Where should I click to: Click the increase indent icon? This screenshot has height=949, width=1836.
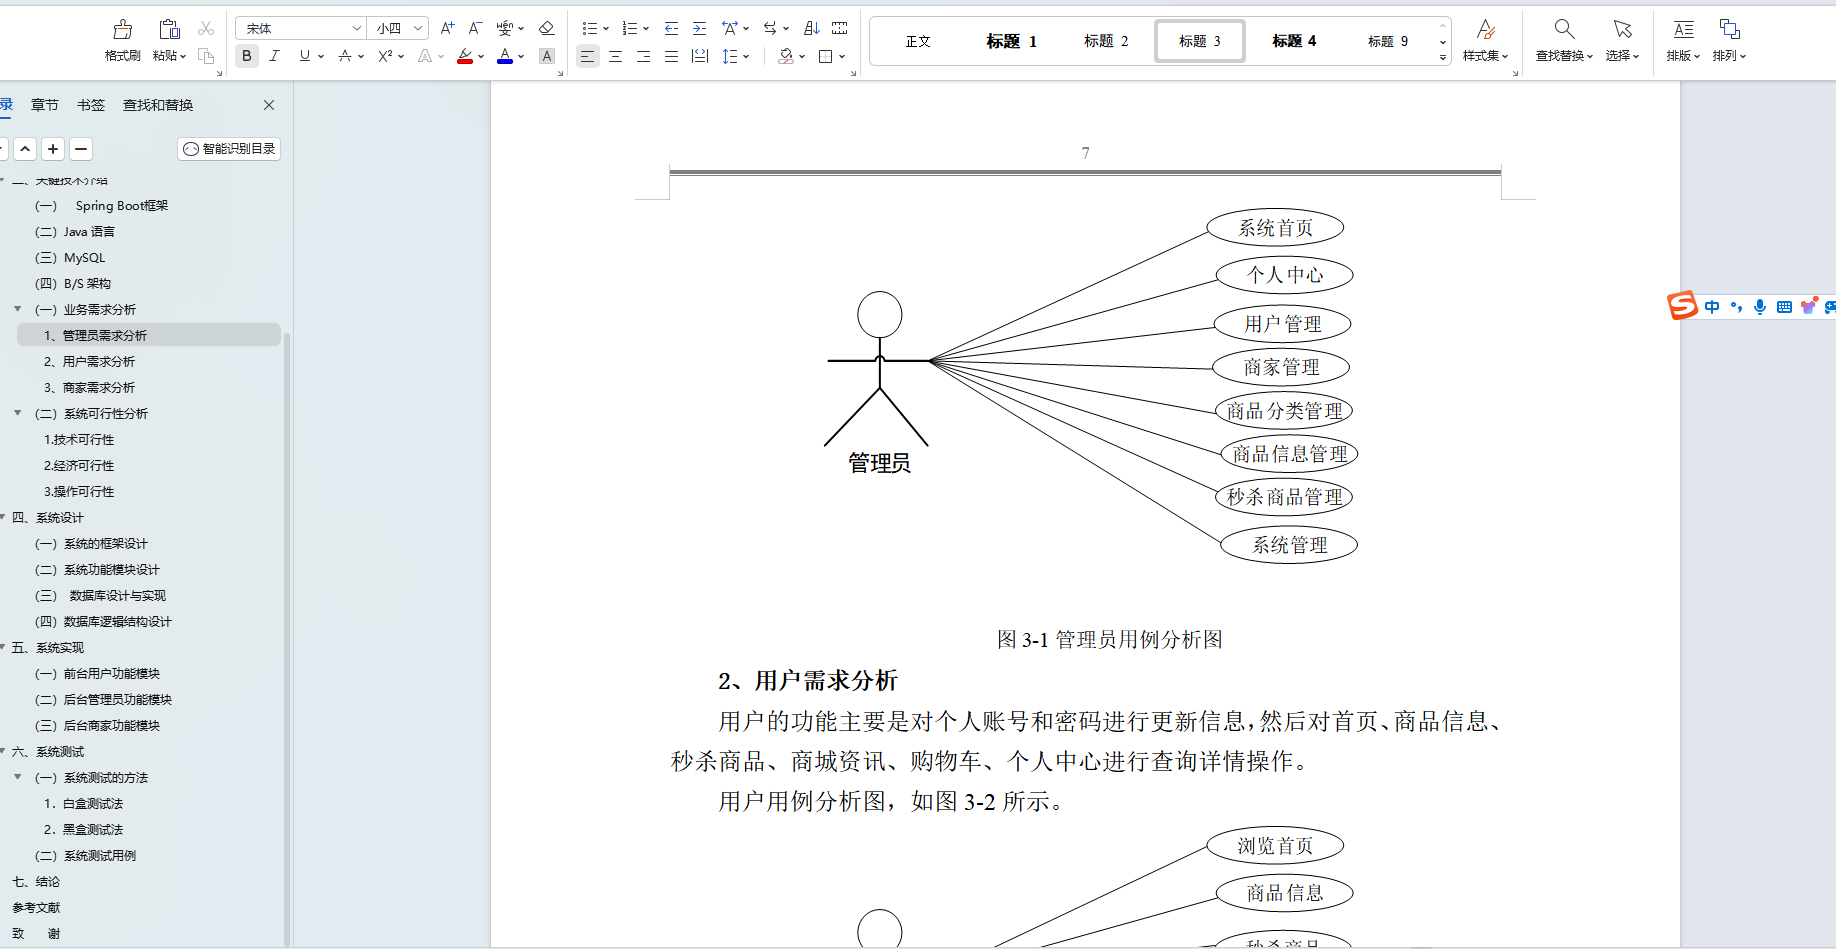pos(699,28)
